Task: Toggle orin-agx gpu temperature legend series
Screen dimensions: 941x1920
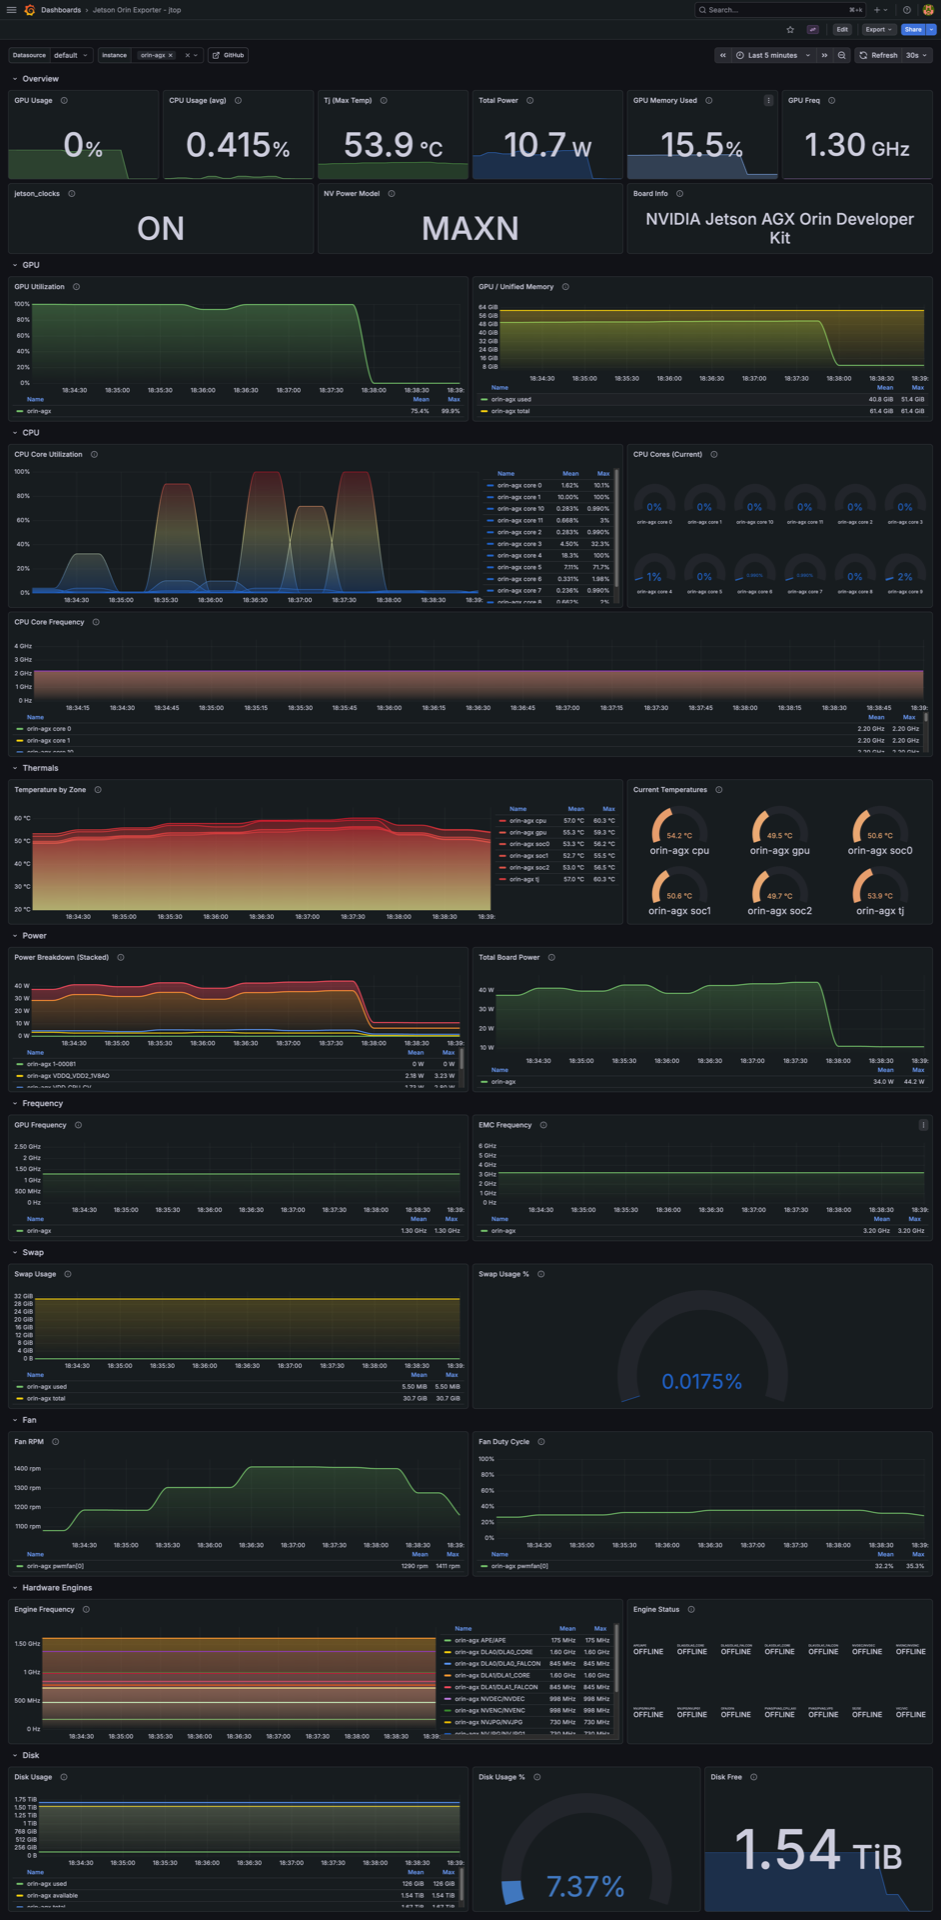Action: pyautogui.click(x=527, y=832)
